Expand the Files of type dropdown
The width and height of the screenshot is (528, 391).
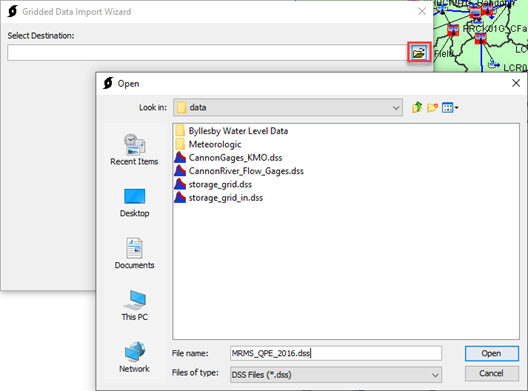pyautogui.click(x=435, y=375)
